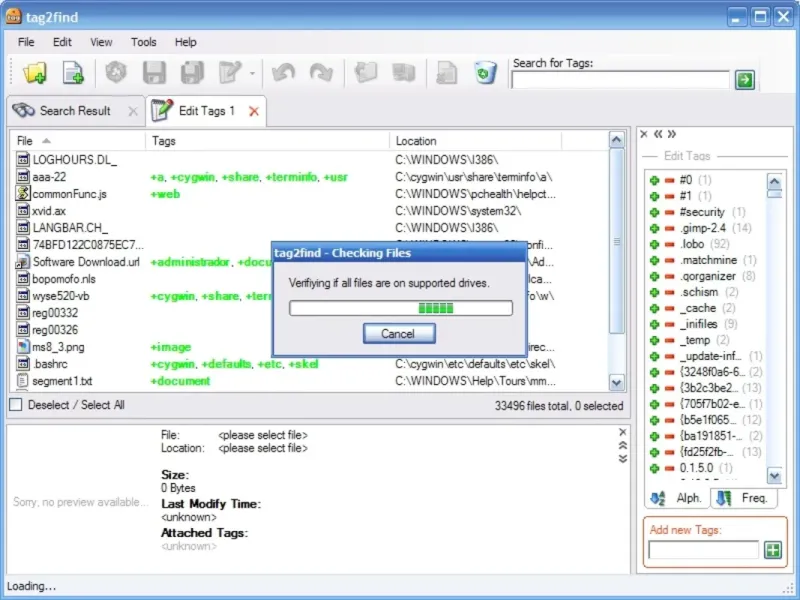Click green plus icon next to .gimp-2.4

(x=654, y=229)
